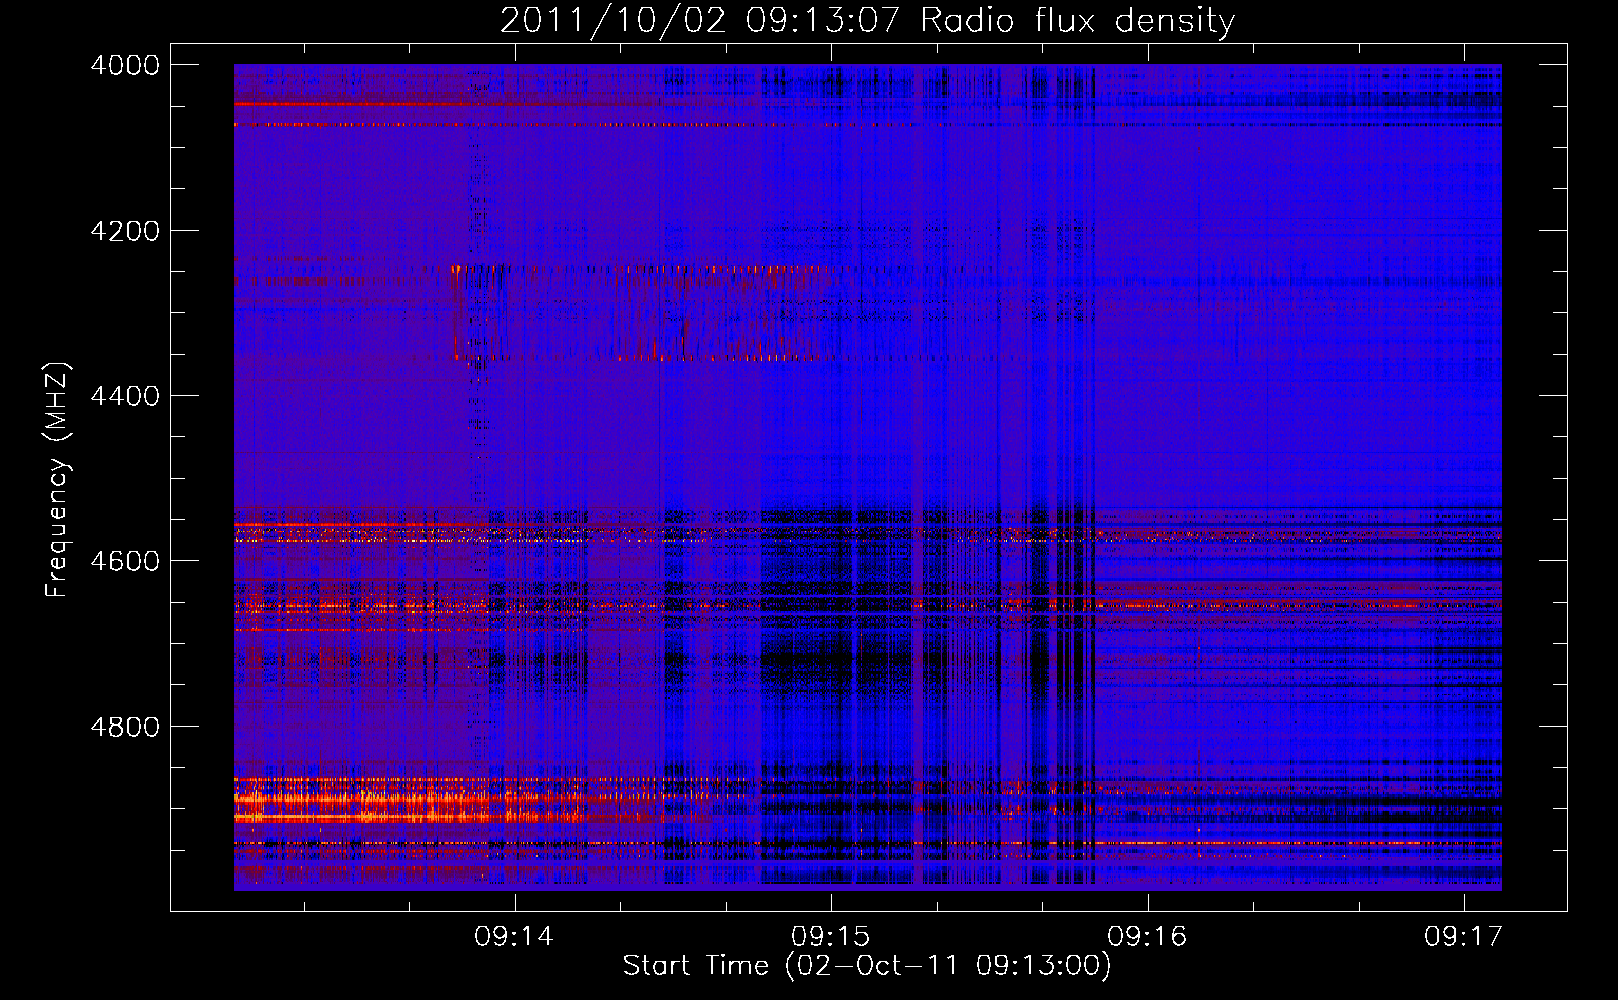
Task: Select the 4600 frequency axis label
Action: point(125,561)
